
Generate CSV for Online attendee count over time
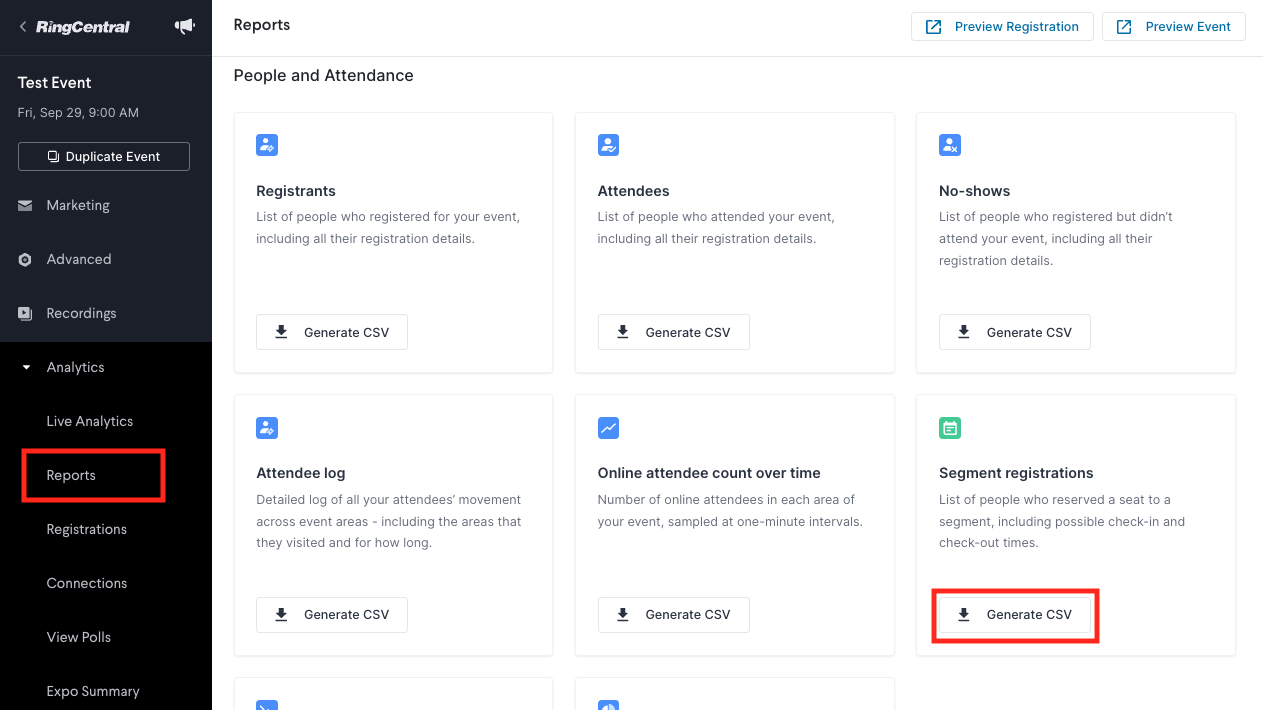coord(673,615)
